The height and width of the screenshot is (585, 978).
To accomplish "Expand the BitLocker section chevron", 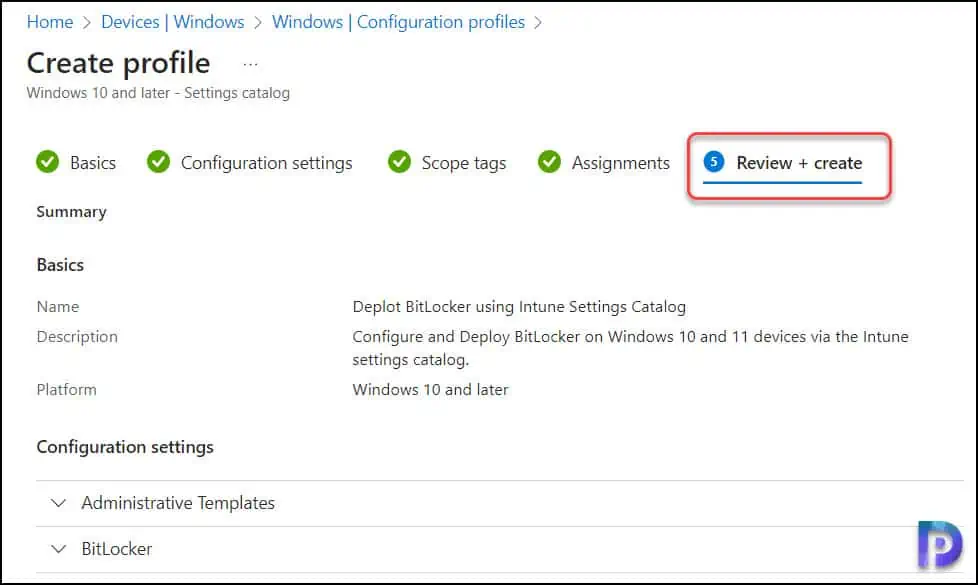I will point(59,549).
